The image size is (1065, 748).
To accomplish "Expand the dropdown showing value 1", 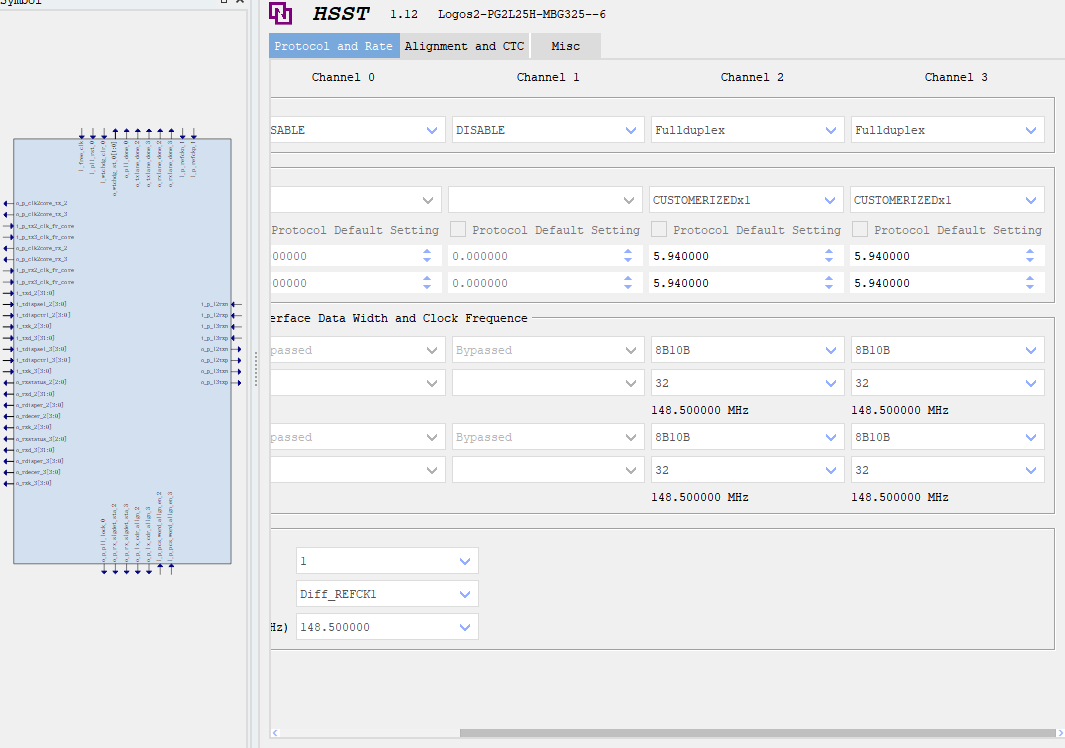I will pyautogui.click(x=387, y=561).
